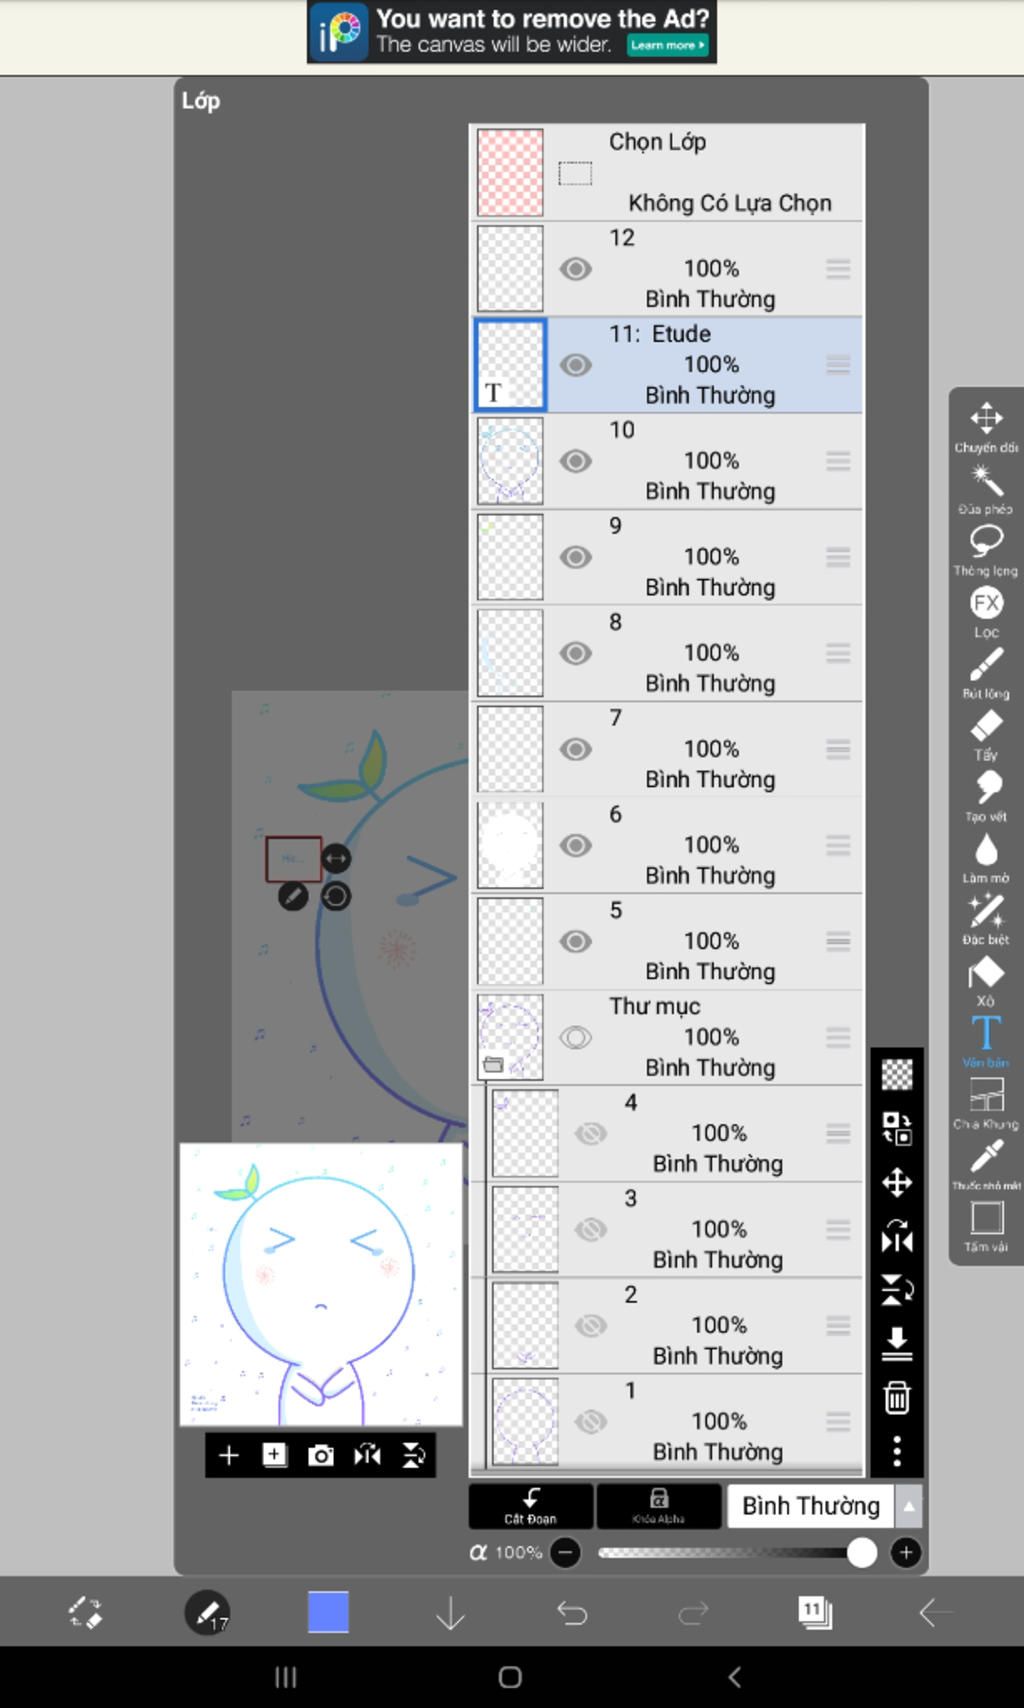
Task: Add new layer with plus icon
Action: 229,1455
